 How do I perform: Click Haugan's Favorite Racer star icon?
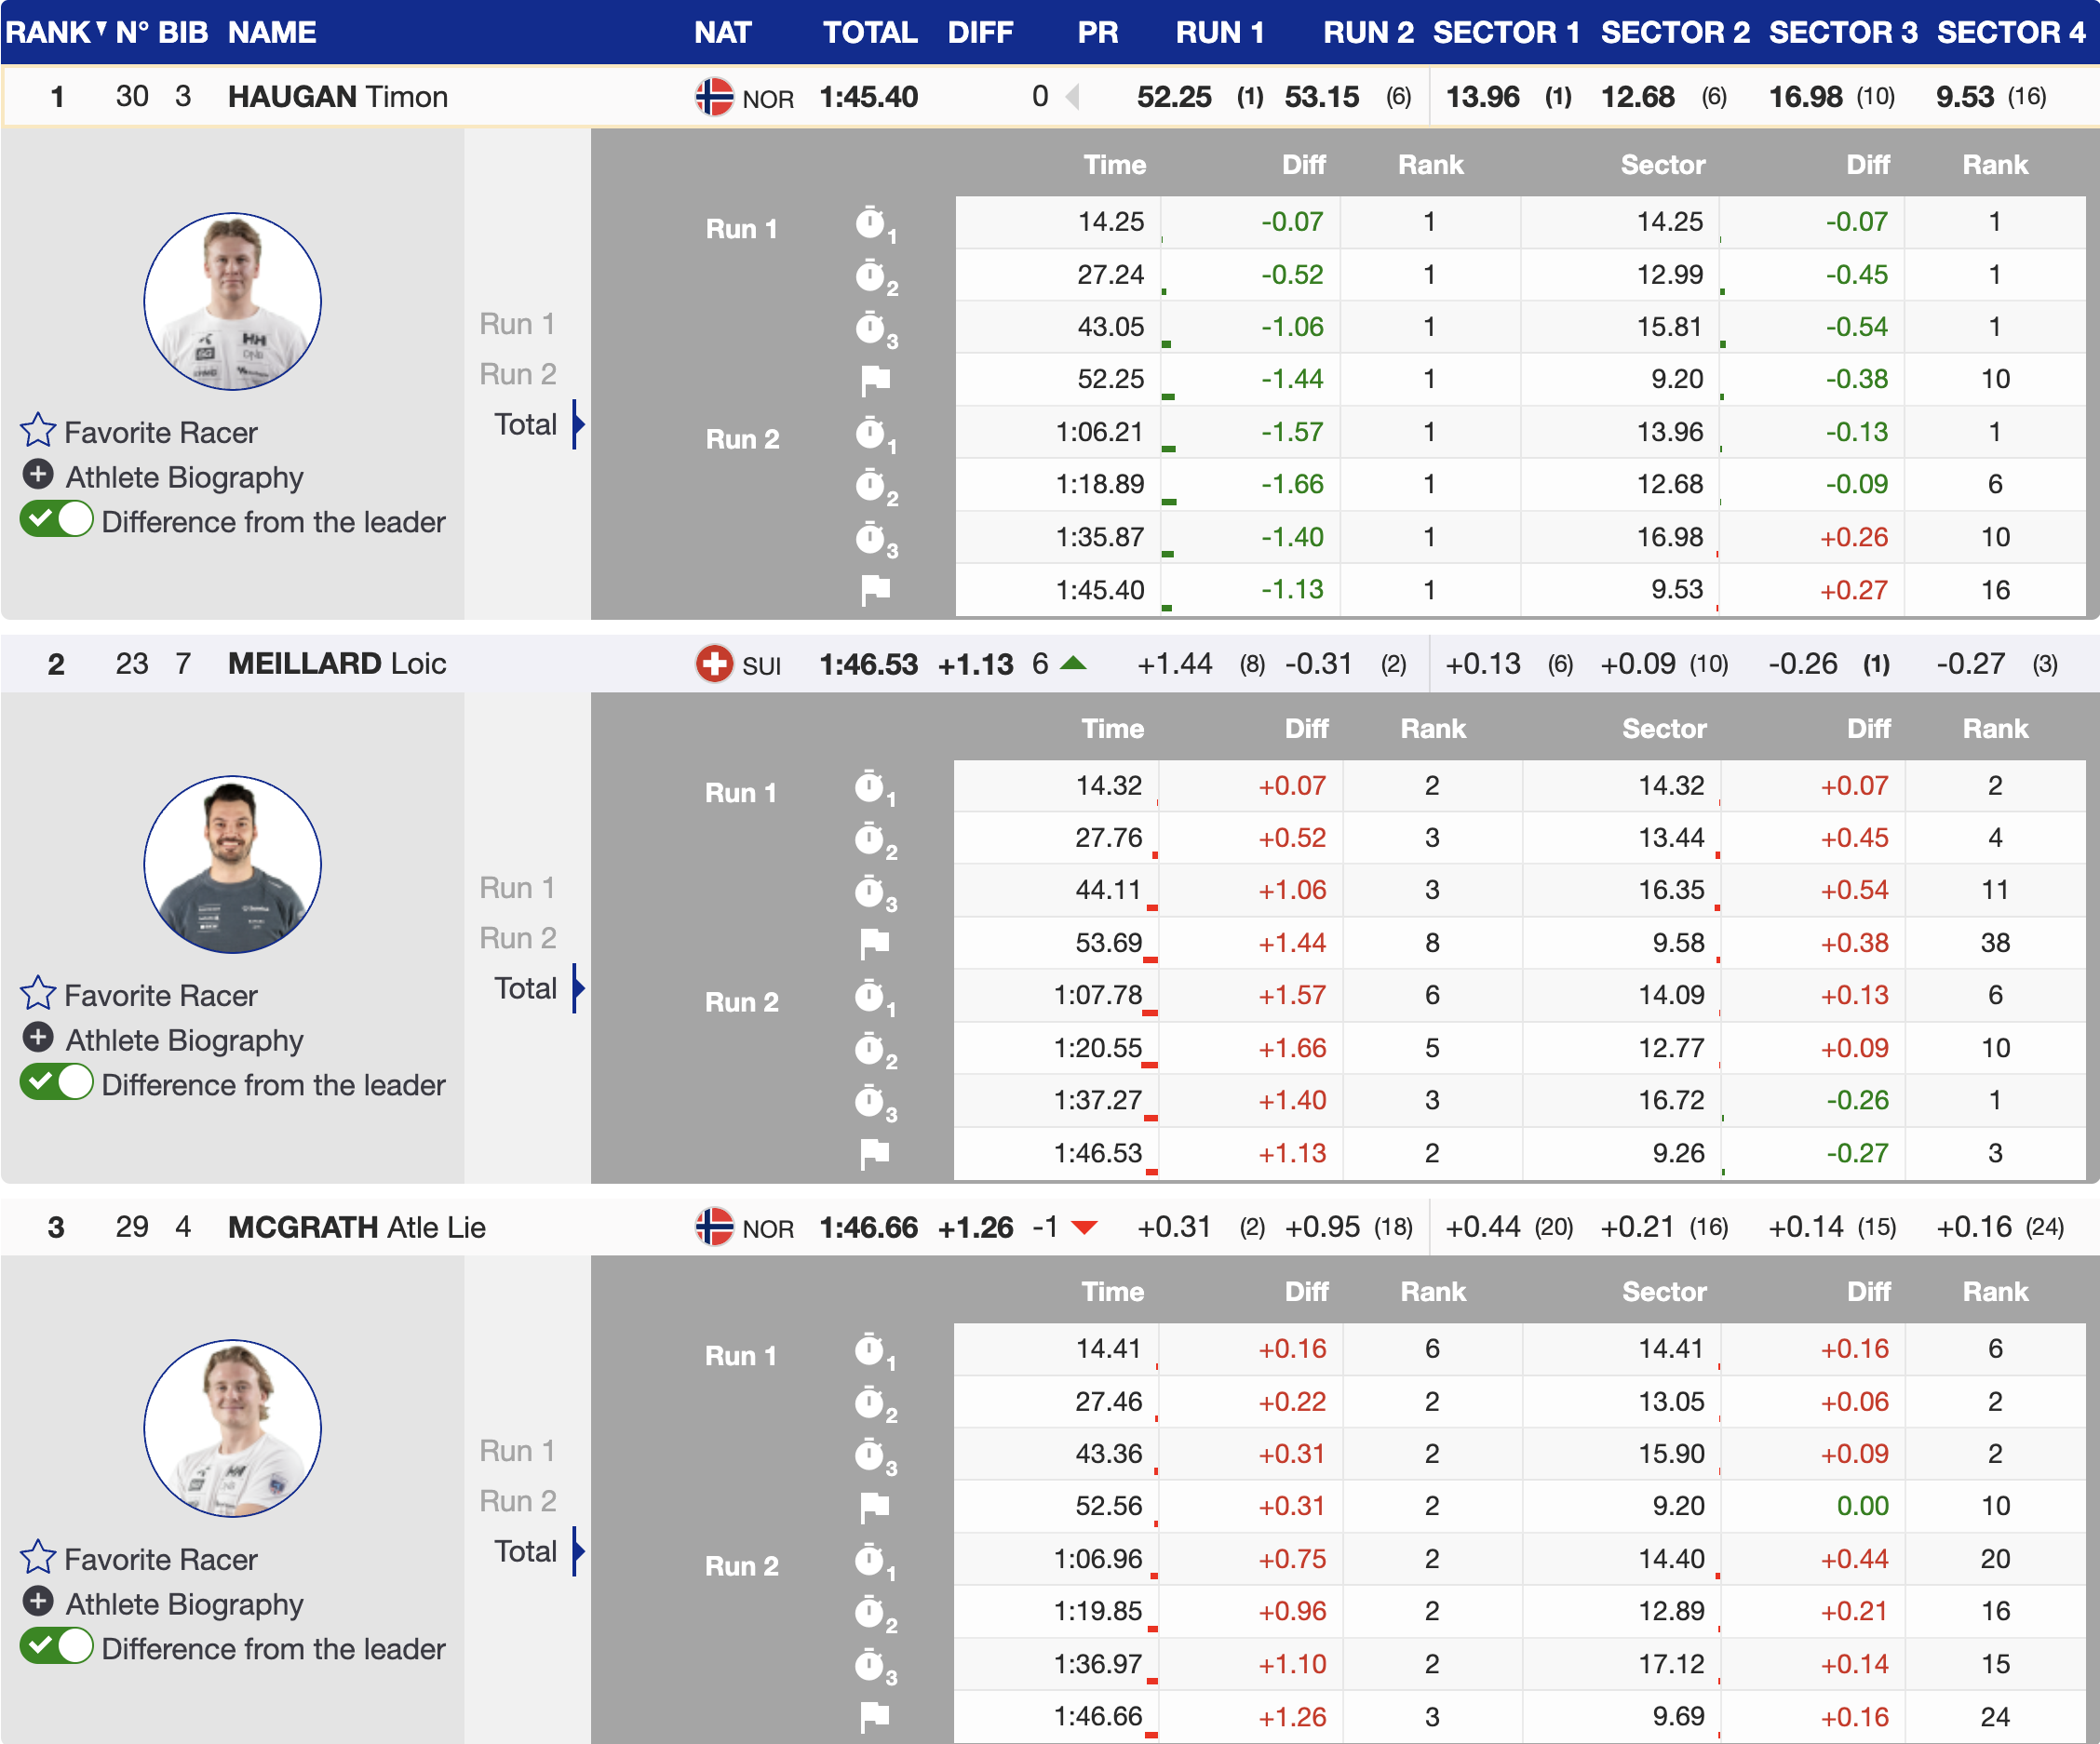click(x=38, y=430)
